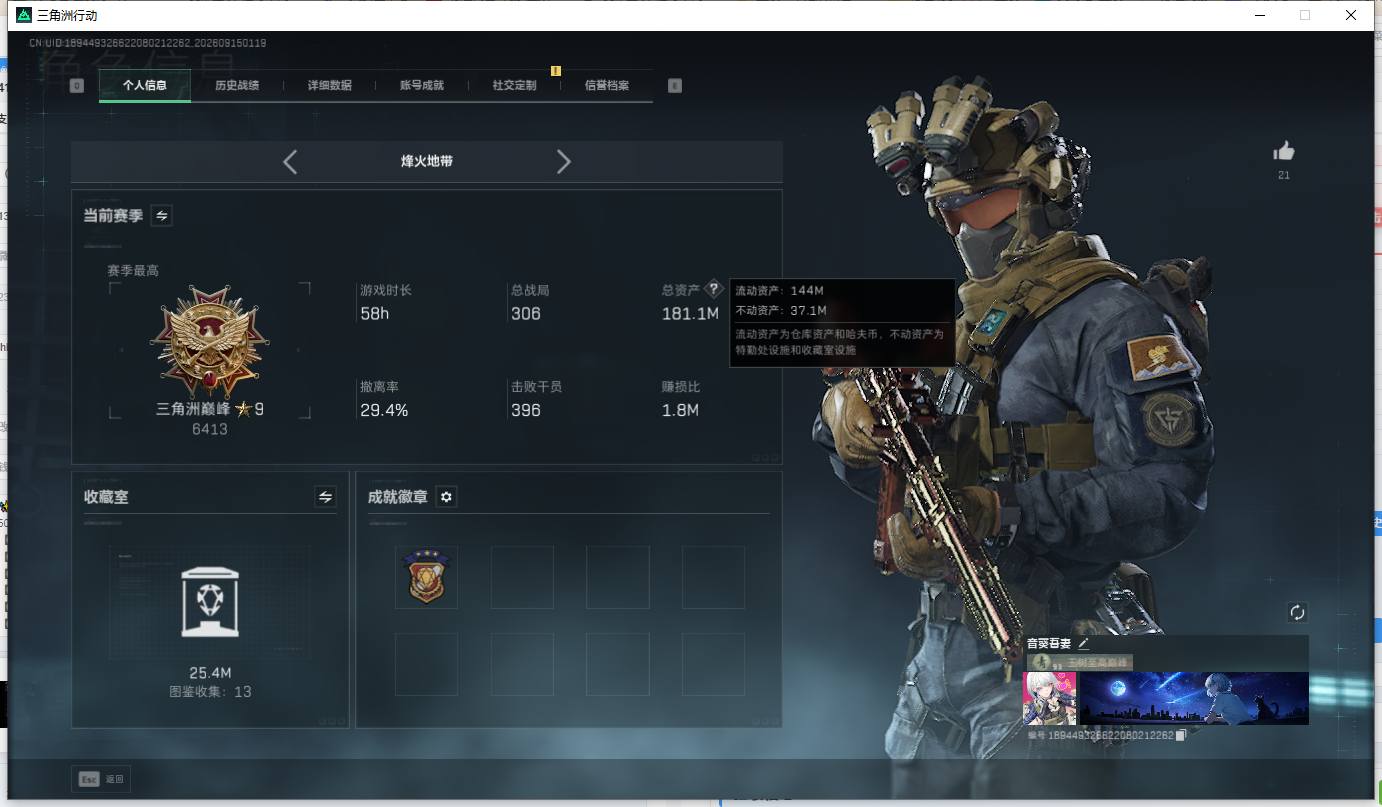
Task: Click the 成就徽章 panel heading
Action: [x=397, y=497]
